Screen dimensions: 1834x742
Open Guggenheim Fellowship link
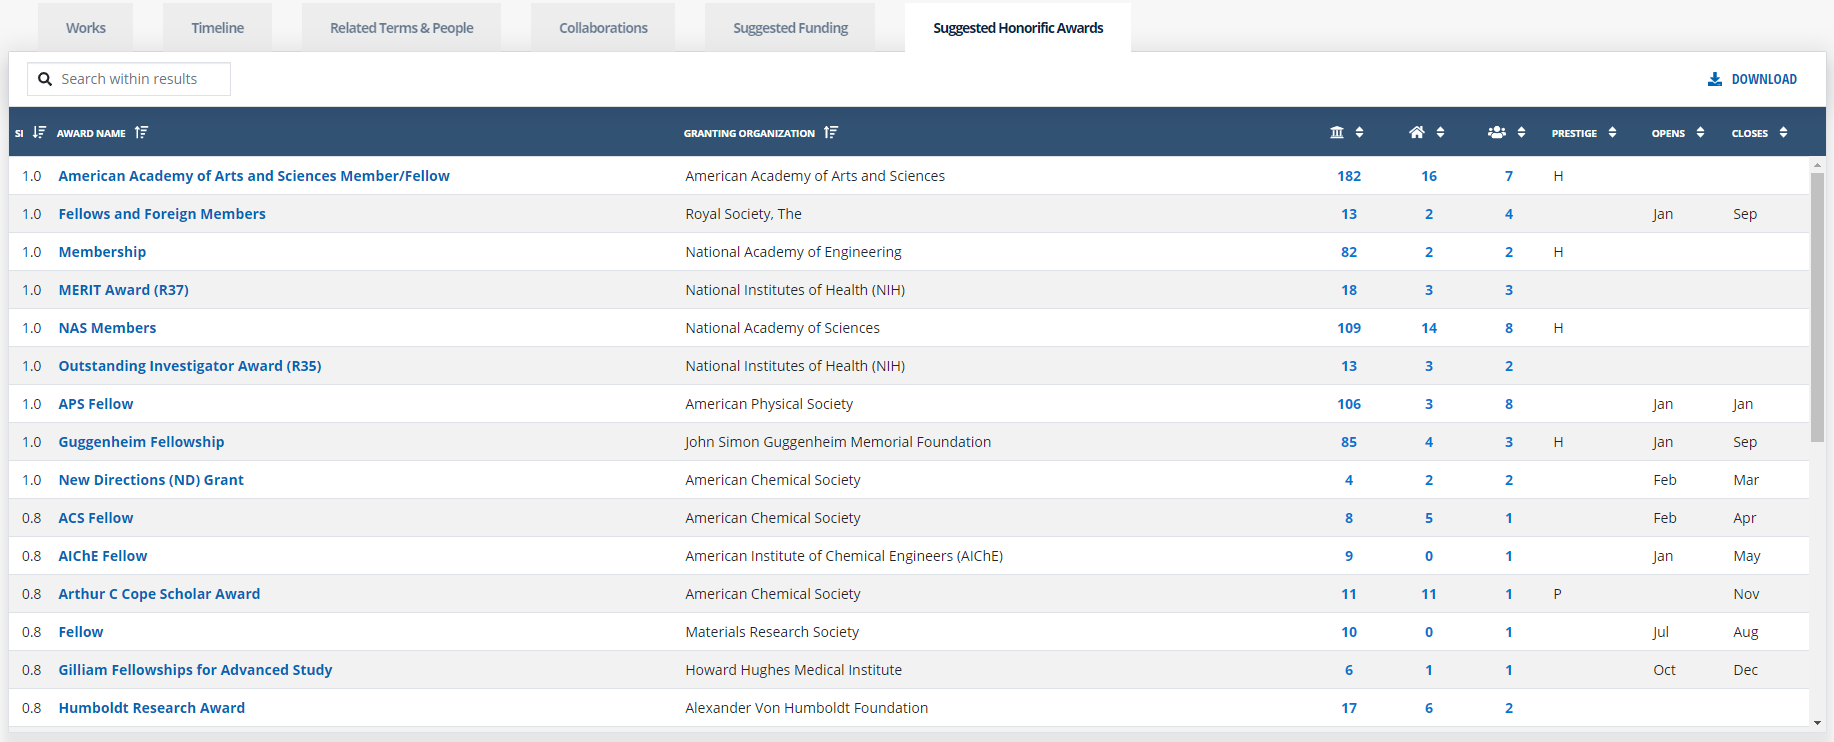[x=141, y=442]
